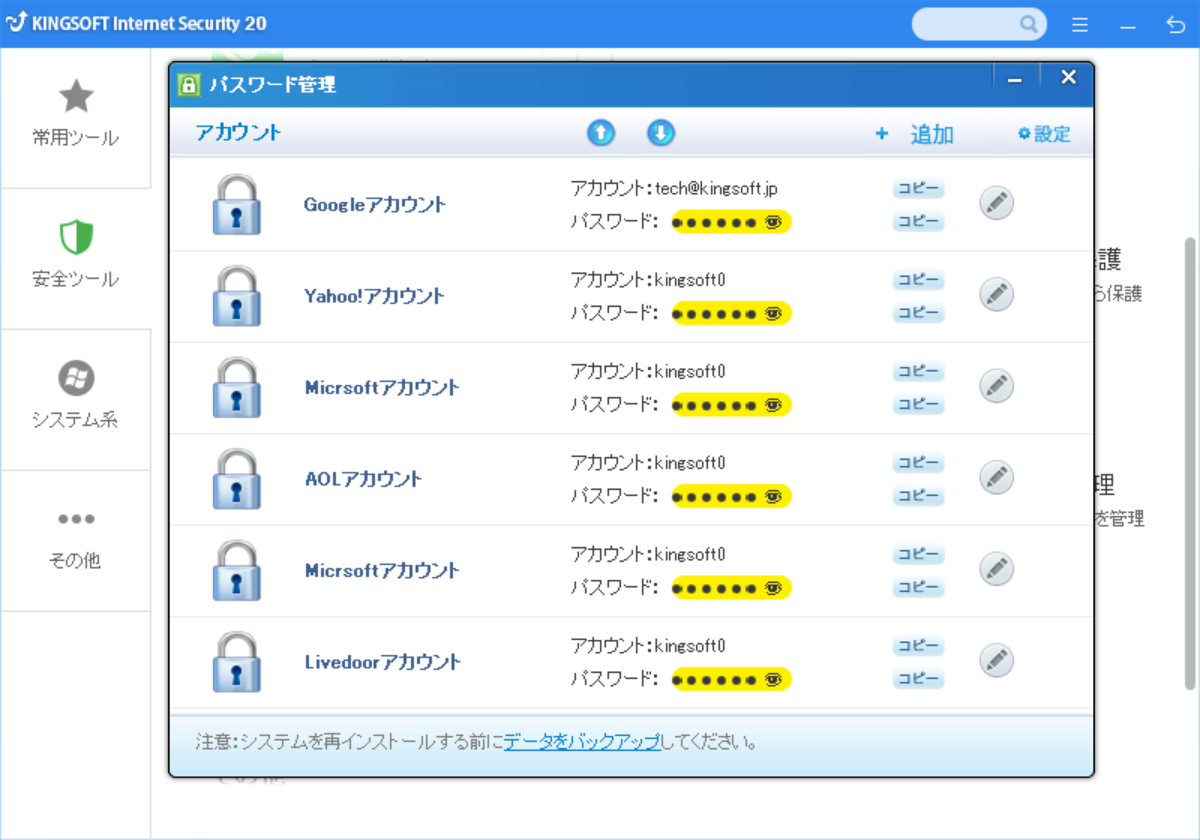Image resolution: width=1200 pixels, height=840 pixels.
Task: Copy the Livedoorアカウント username
Action: point(918,646)
